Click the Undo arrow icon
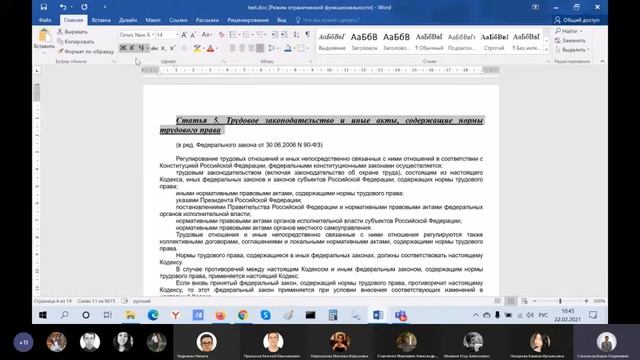The height and width of the screenshot is (360, 640). (x=62, y=7)
